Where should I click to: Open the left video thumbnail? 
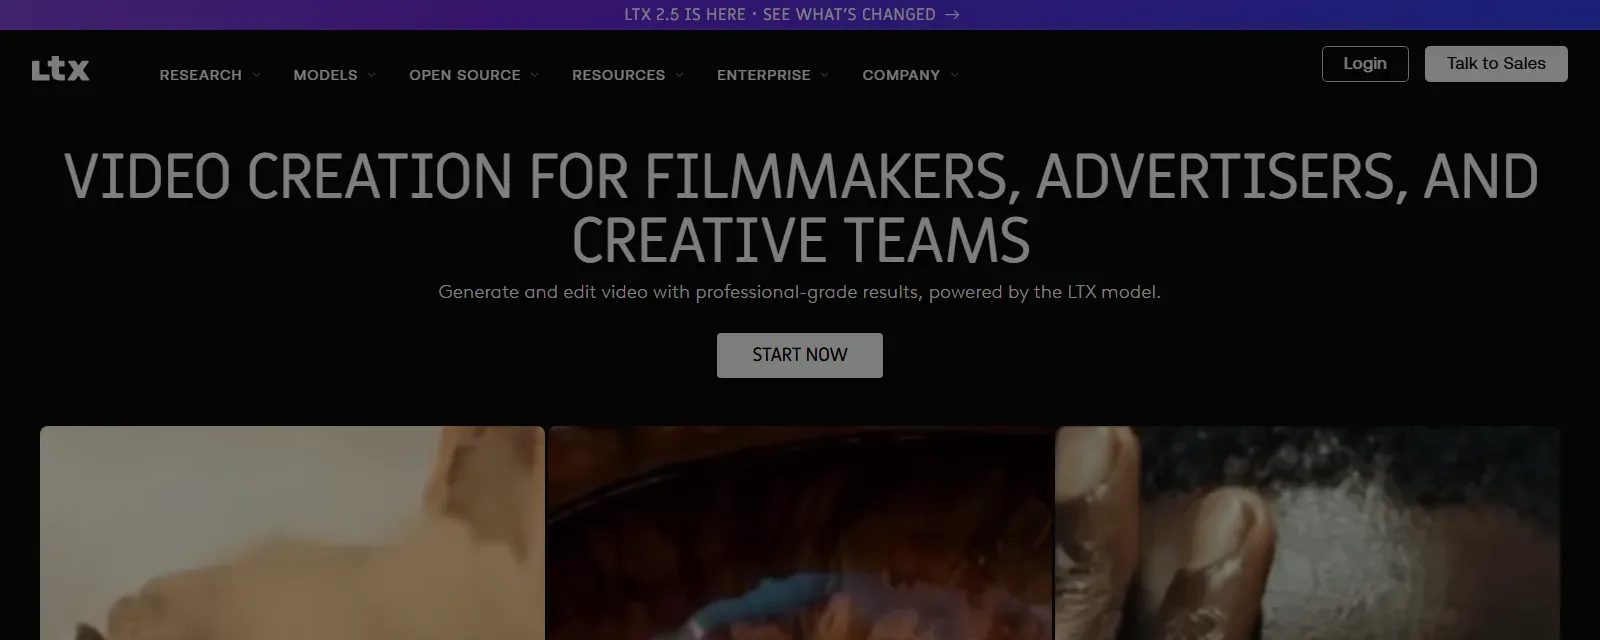[x=292, y=533]
